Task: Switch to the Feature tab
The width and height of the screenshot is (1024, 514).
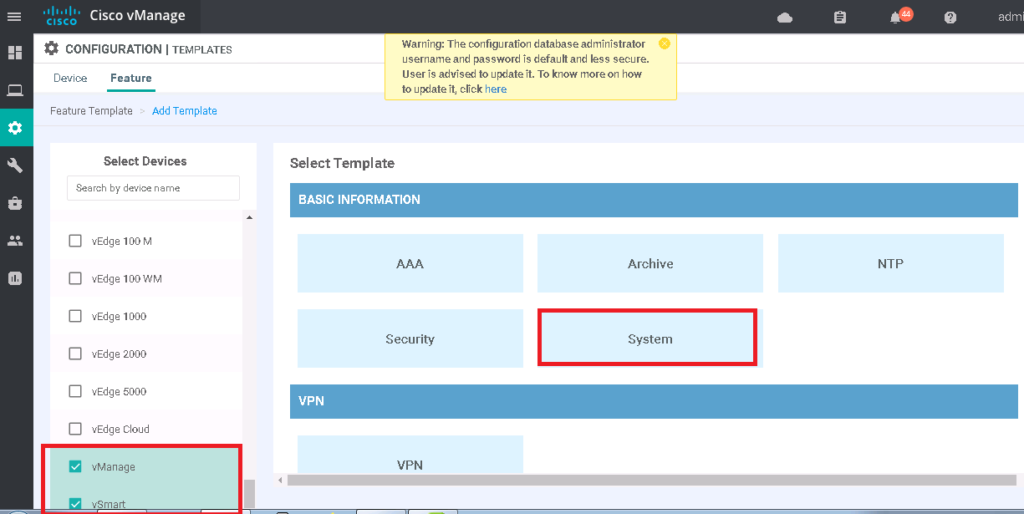Action: pos(131,78)
